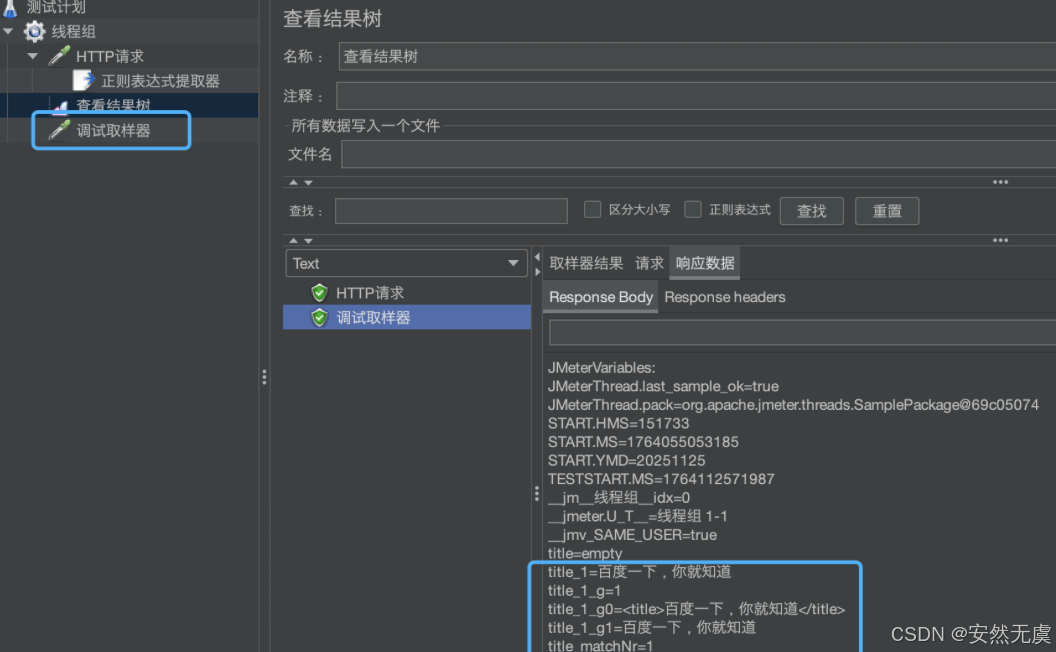The image size is (1056, 652).
Task: Click three-dots handle above the 查找 row
Action: pyautogui.click(x=1000, y=182)
